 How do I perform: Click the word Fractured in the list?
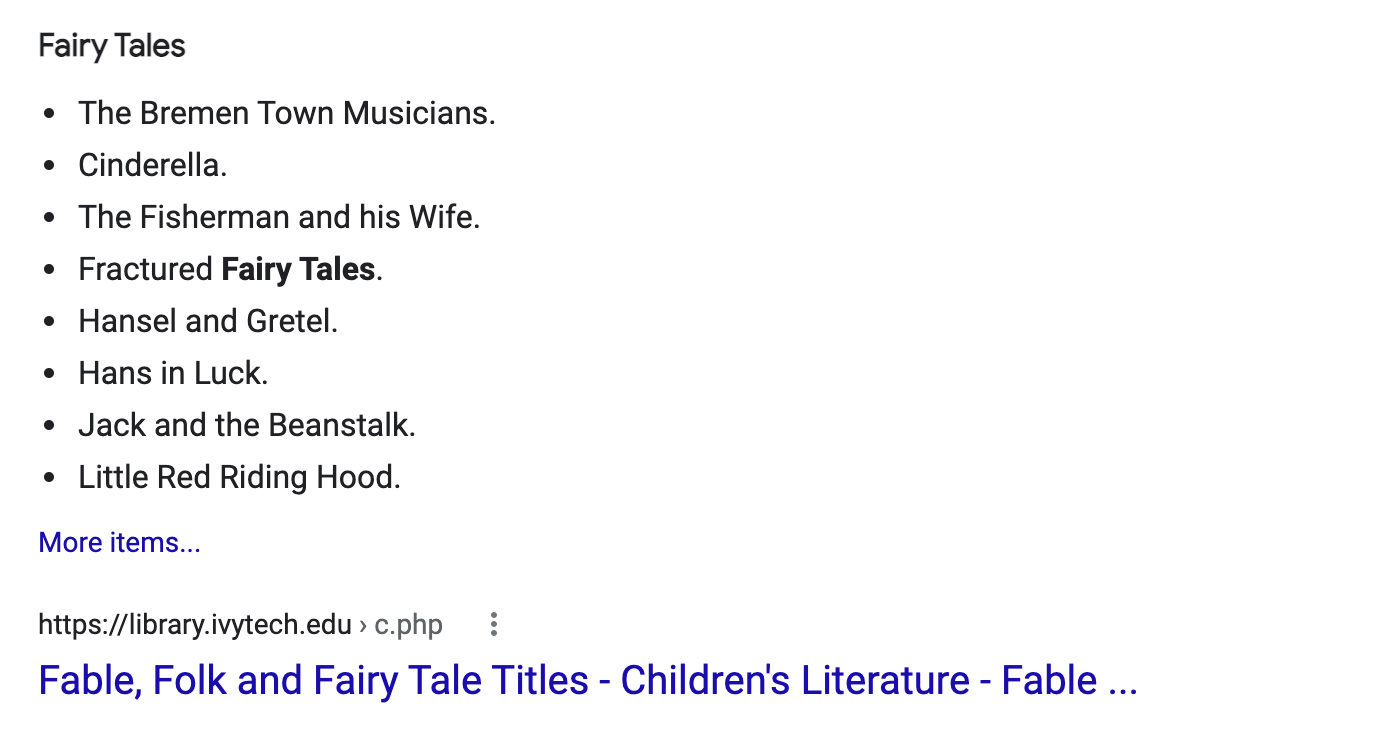146,269
